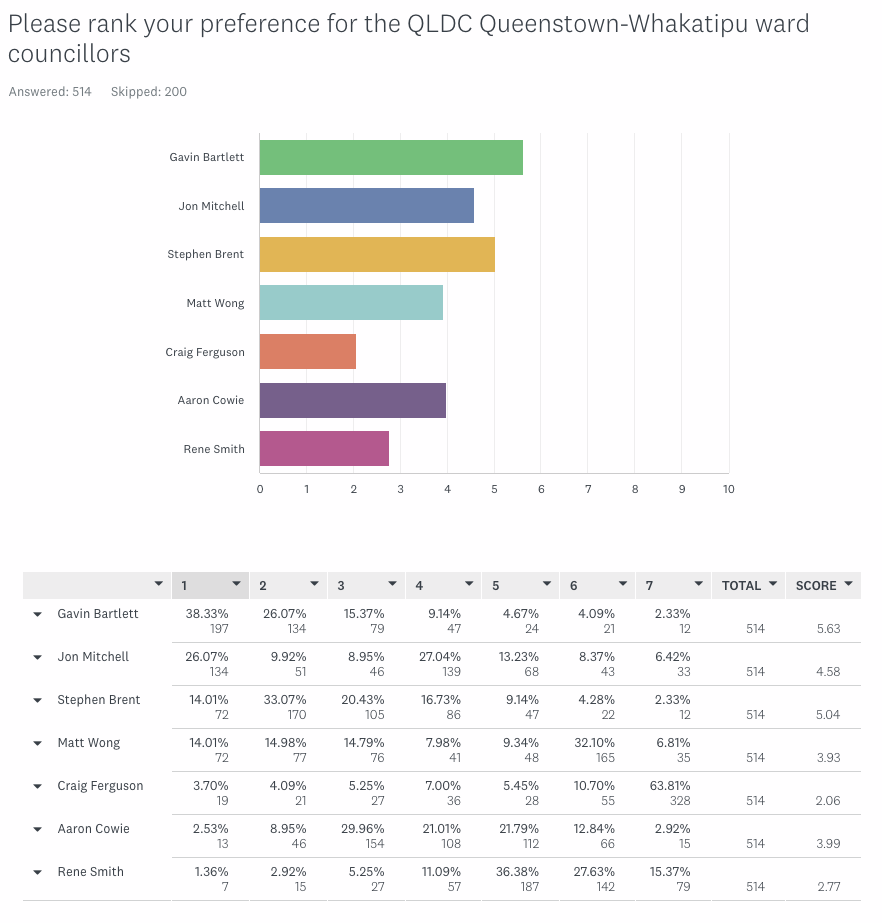Open the column 4 sort dropdown

coord(467,585)
